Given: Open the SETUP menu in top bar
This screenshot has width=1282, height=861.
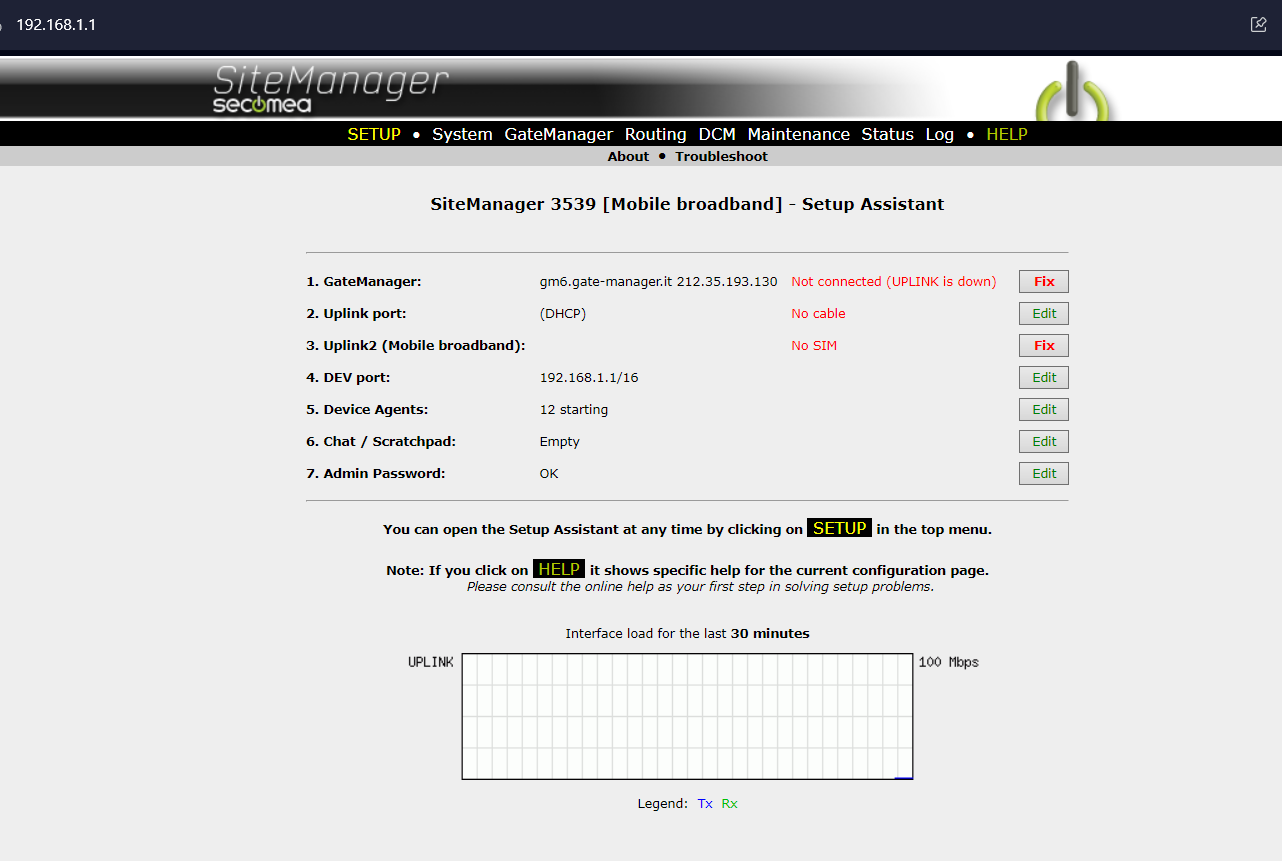Looking at the screenshot, I should pos(374,134).
